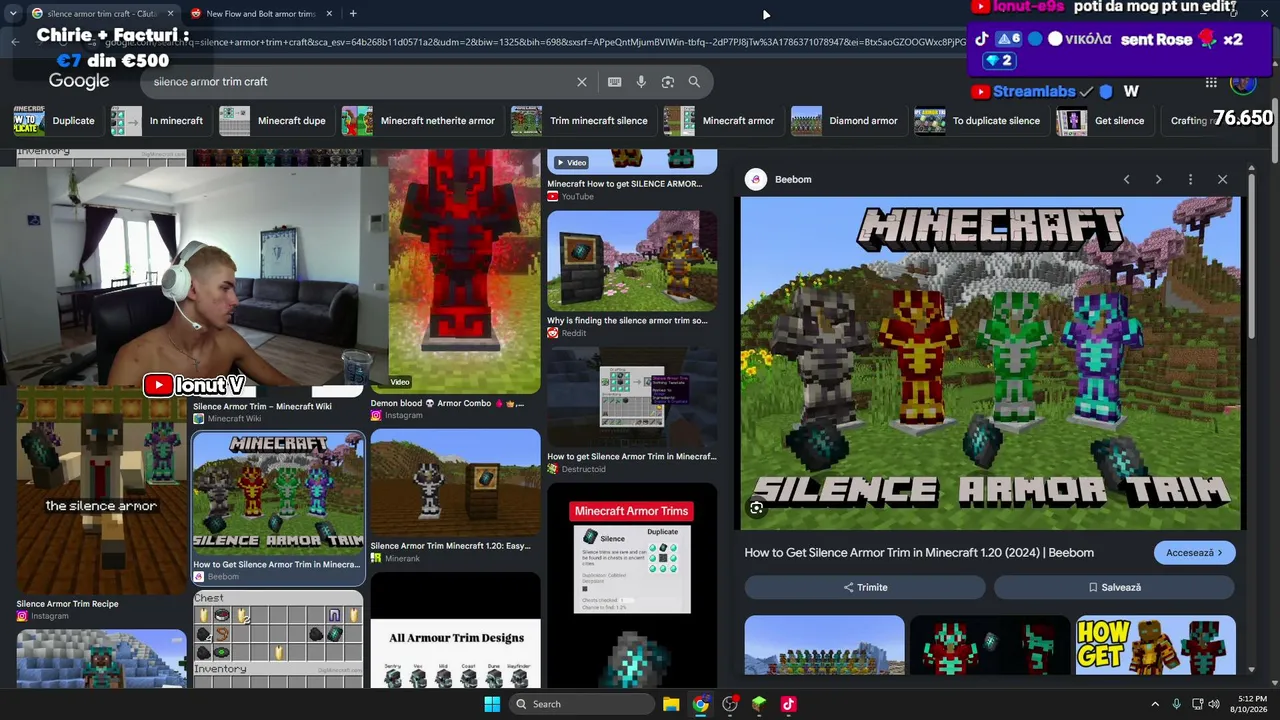1280x720 pixels.
Task: Open the preview panel more options menu
Action: 1190,179
